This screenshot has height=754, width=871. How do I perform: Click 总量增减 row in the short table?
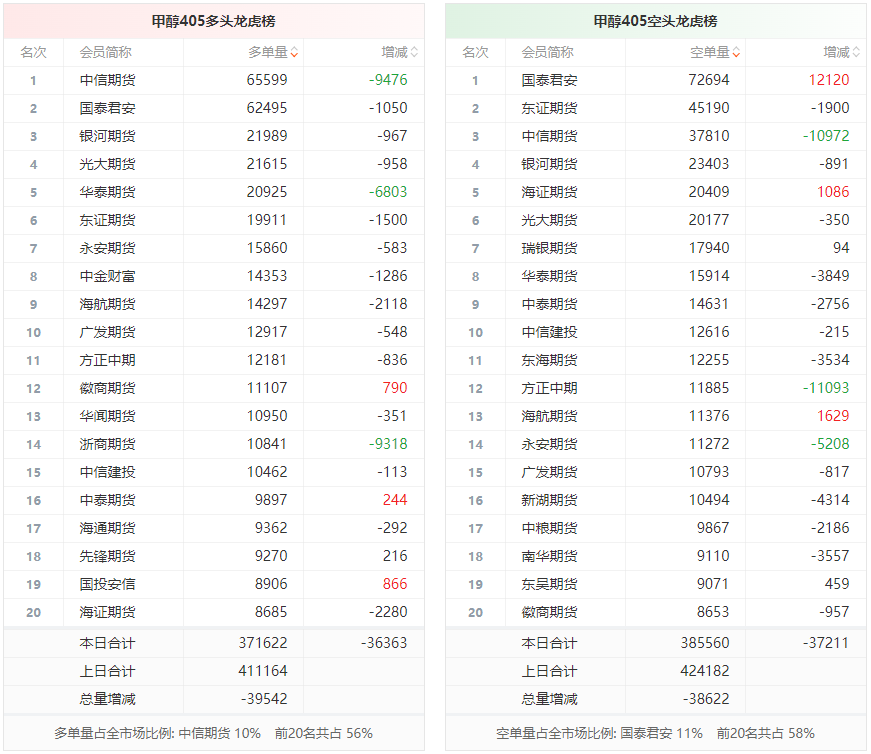tap(550, 699)
